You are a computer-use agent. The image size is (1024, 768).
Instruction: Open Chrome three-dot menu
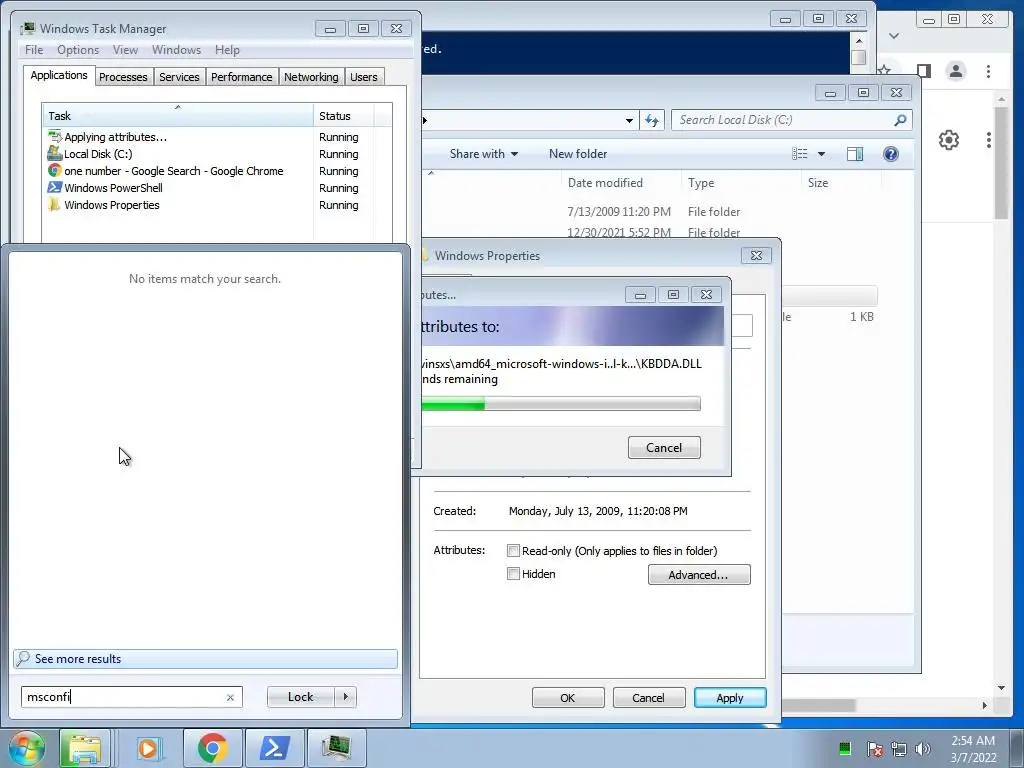pos(988,71)
